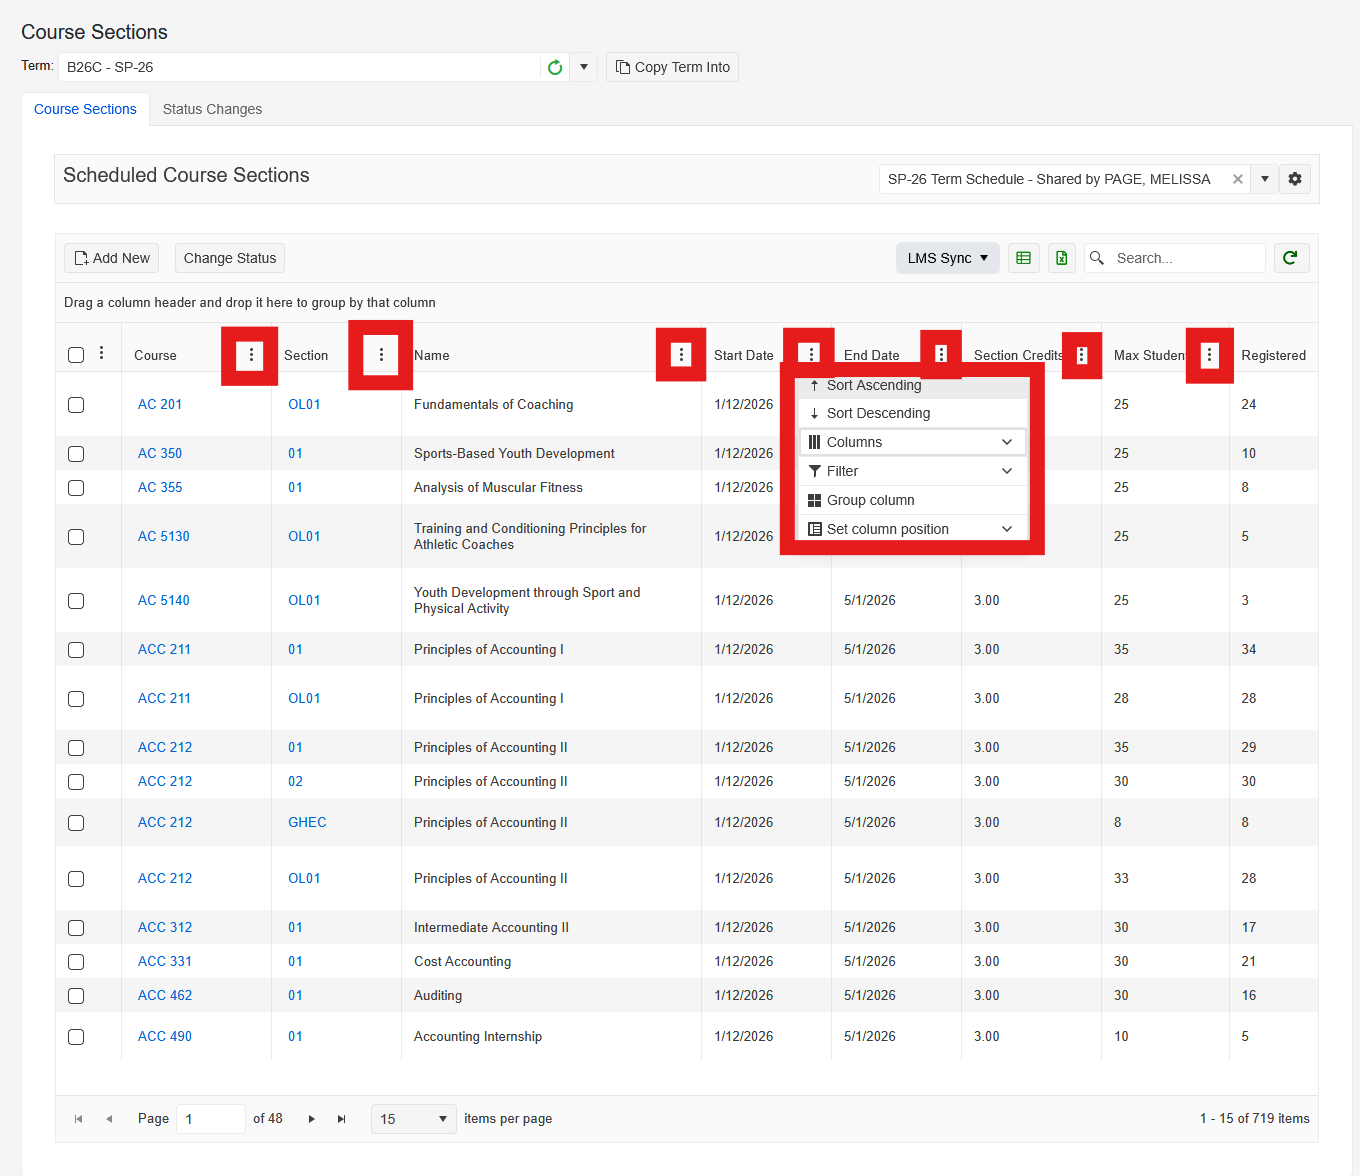Open the Name column three-dot menu
The width and height of the screenshot is (1360, 1176).
681,355
